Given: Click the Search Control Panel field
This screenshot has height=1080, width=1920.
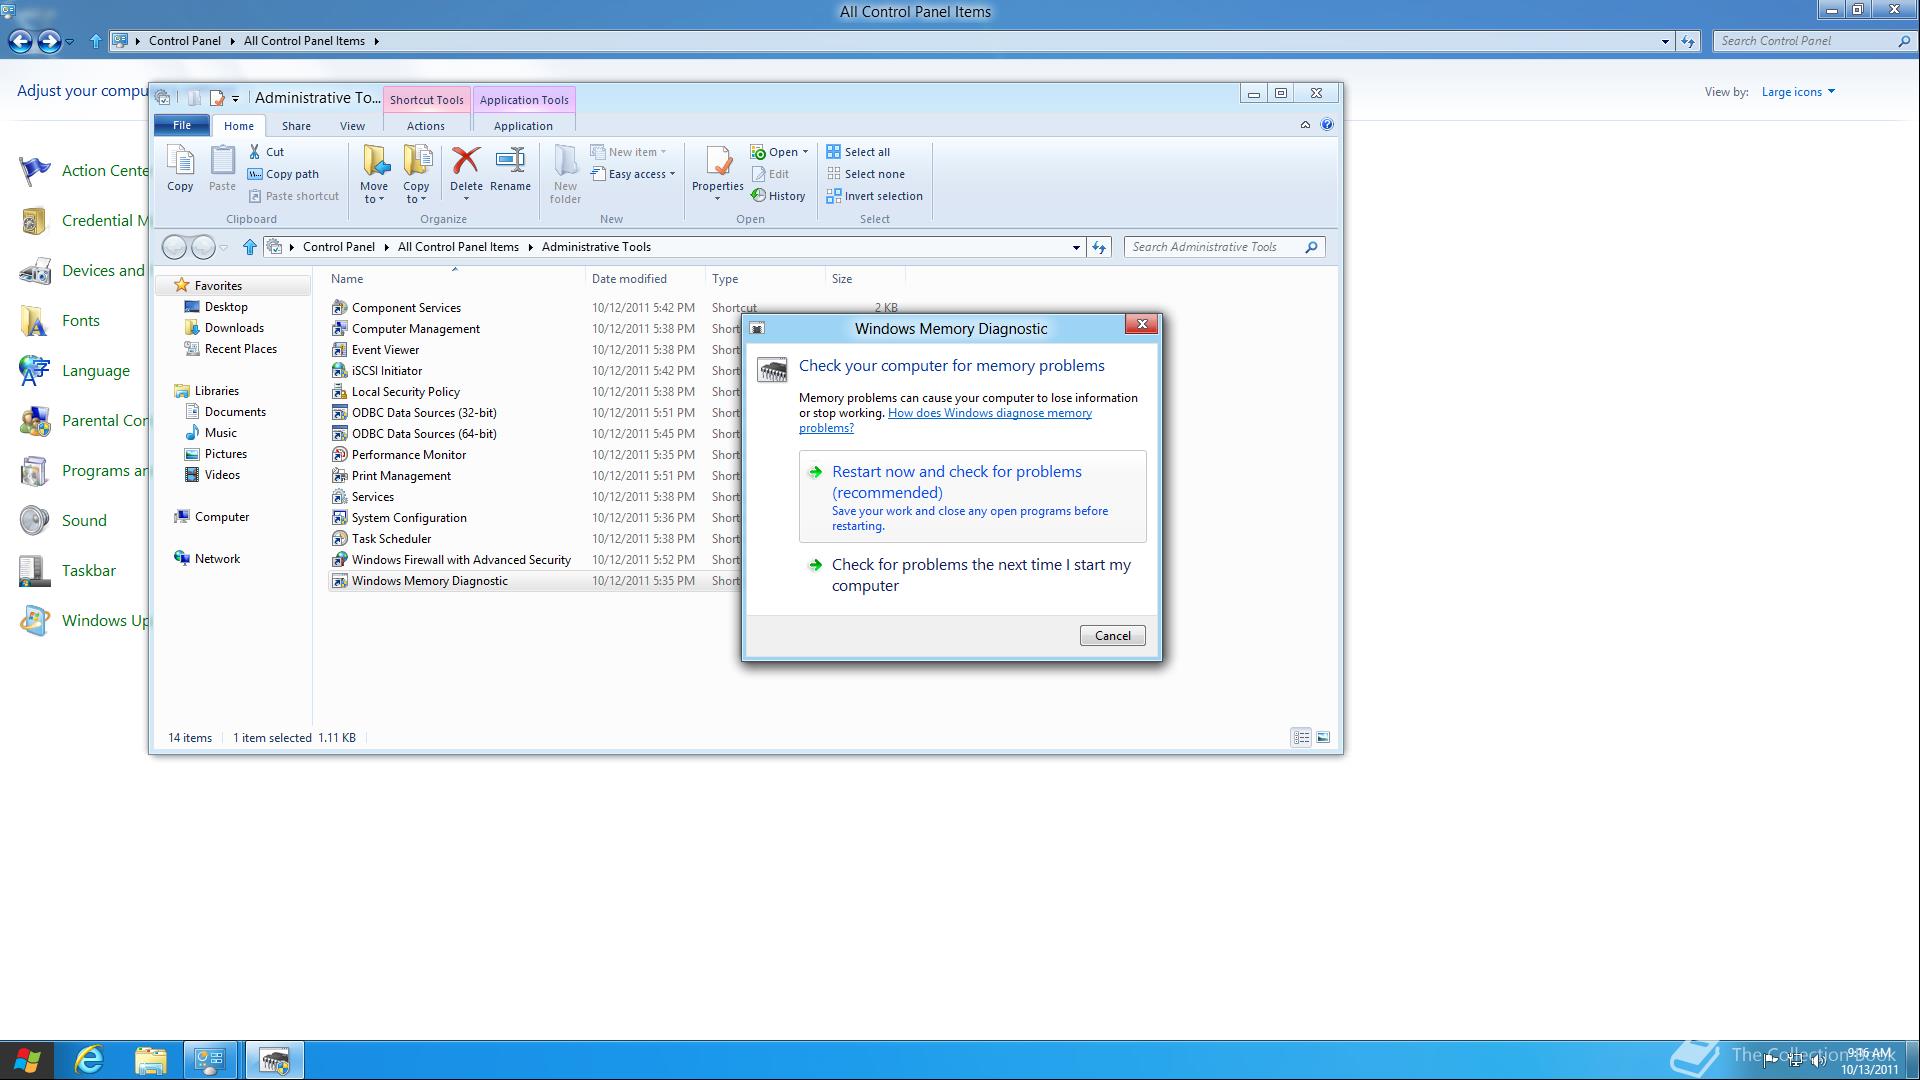Looking at the screenshot, I should point(1815,41).
